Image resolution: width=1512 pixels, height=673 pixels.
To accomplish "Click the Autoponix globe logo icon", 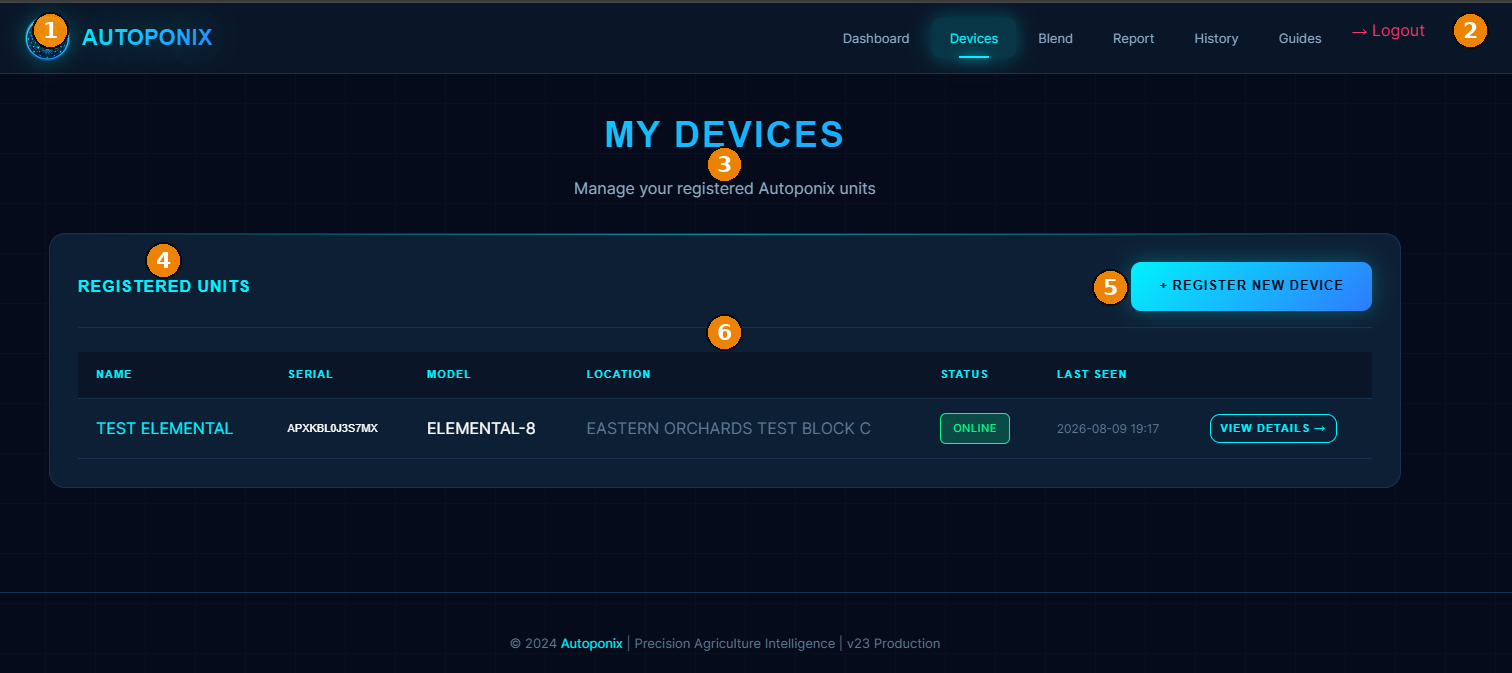I will click(47, 39).
